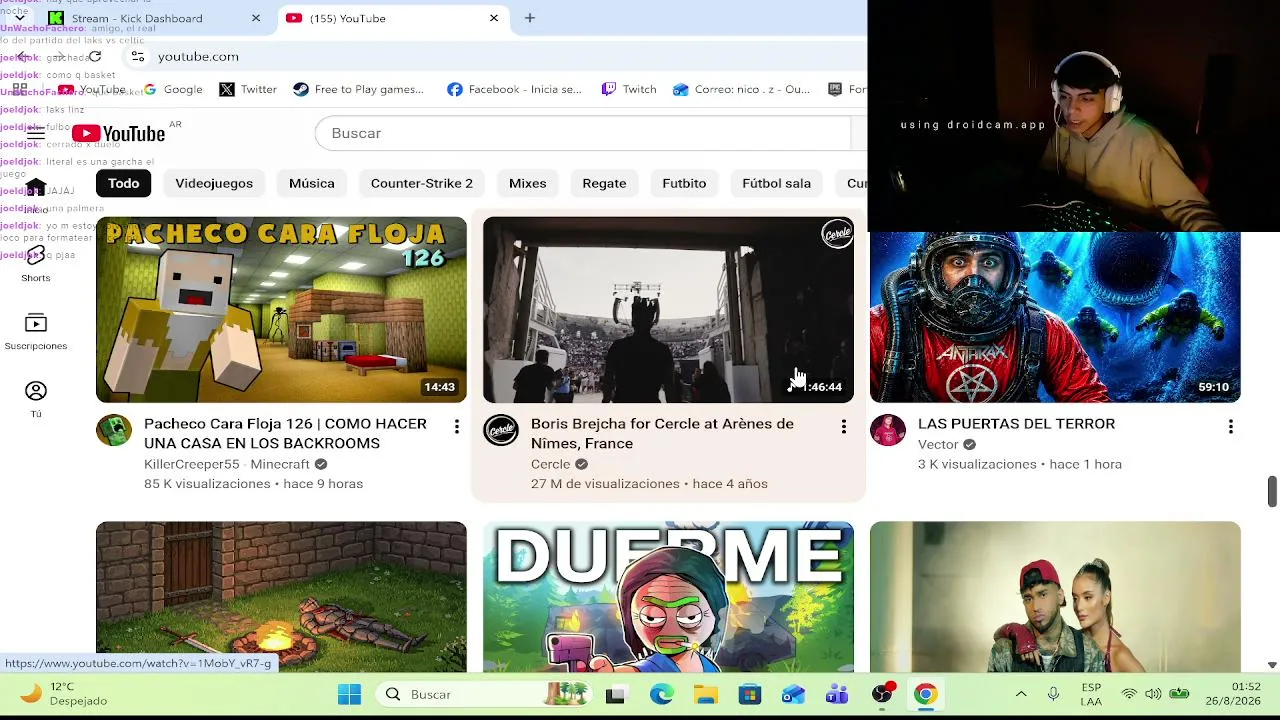
Task: Visit the Cercle channel name link
Action: (550, 464)
